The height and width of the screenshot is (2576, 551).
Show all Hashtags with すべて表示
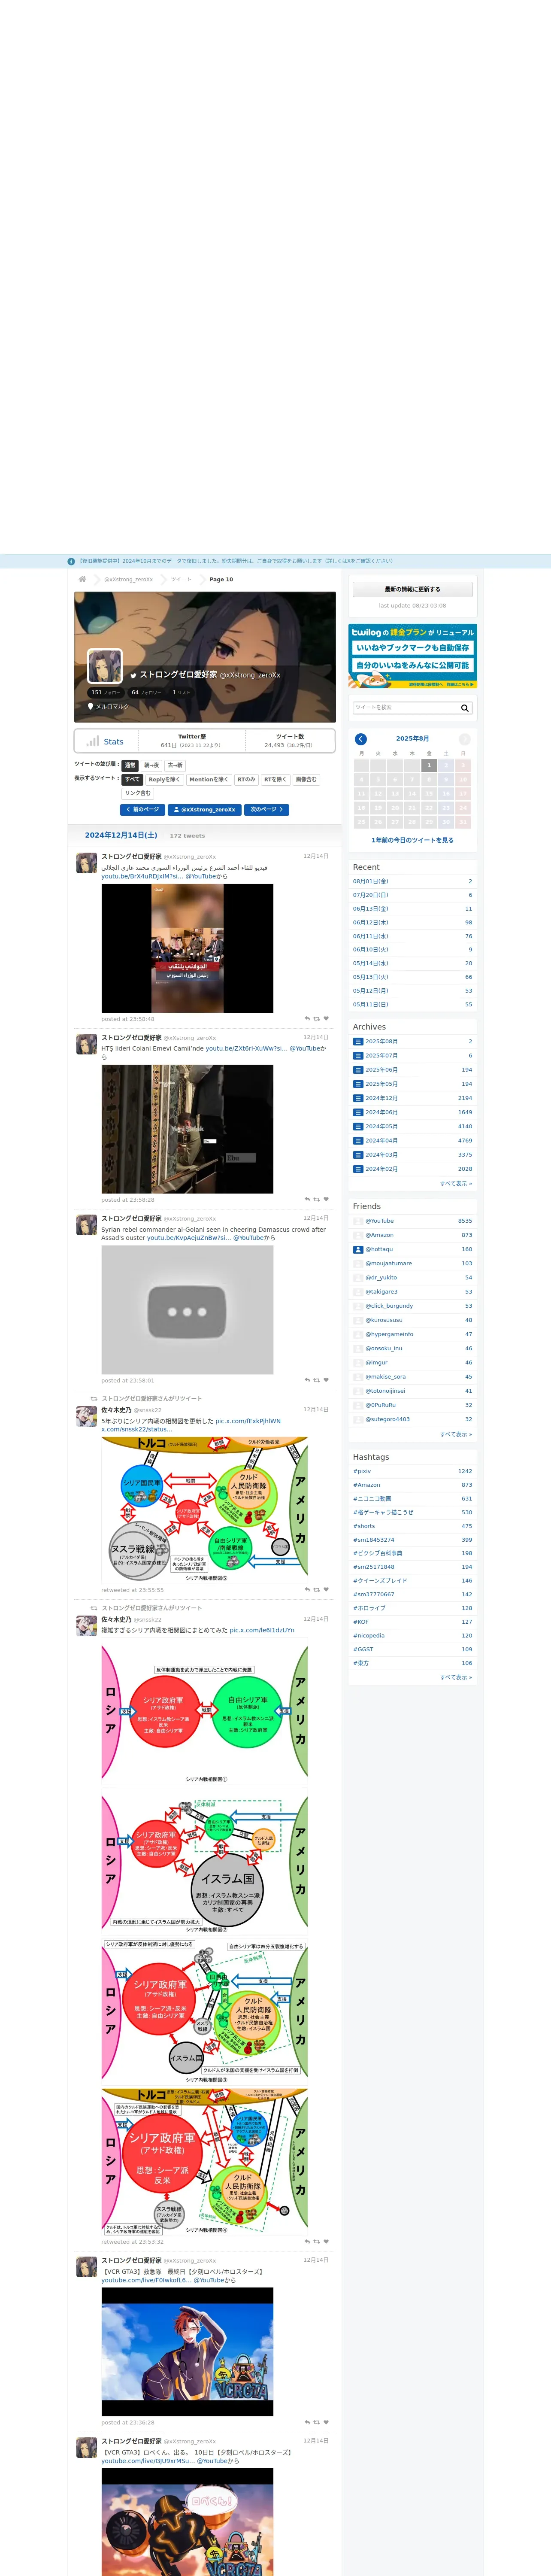456,1677
